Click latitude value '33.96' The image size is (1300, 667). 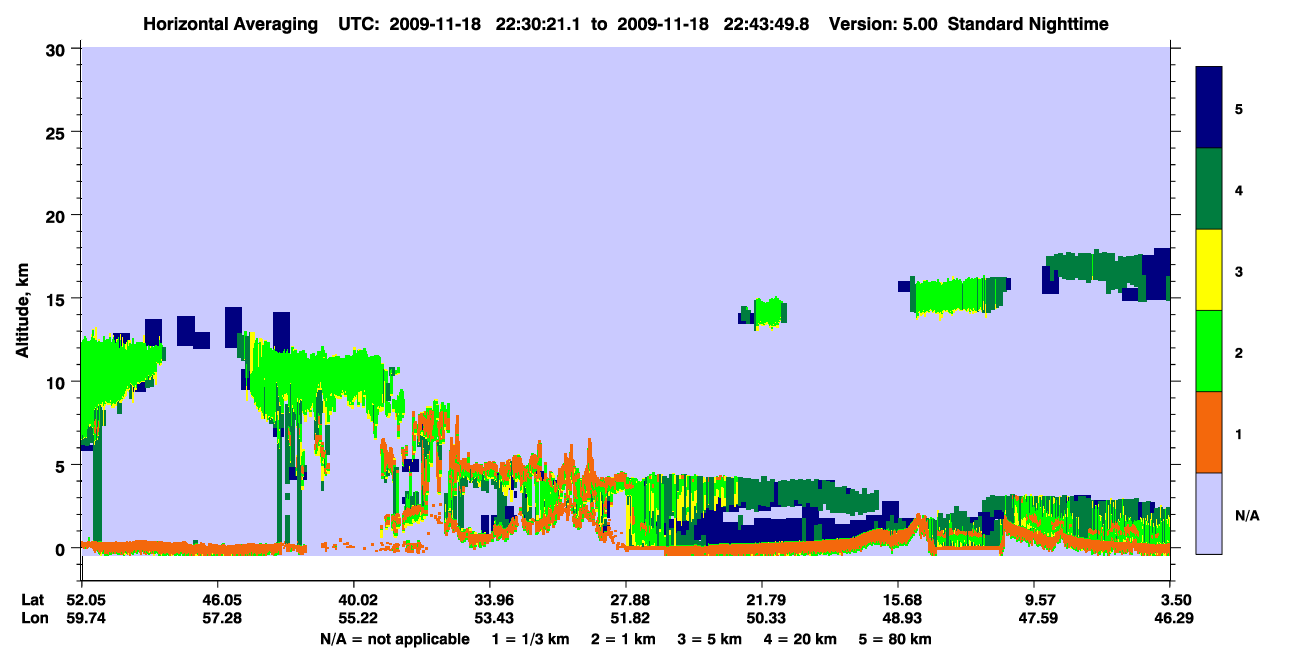[490, 600]
